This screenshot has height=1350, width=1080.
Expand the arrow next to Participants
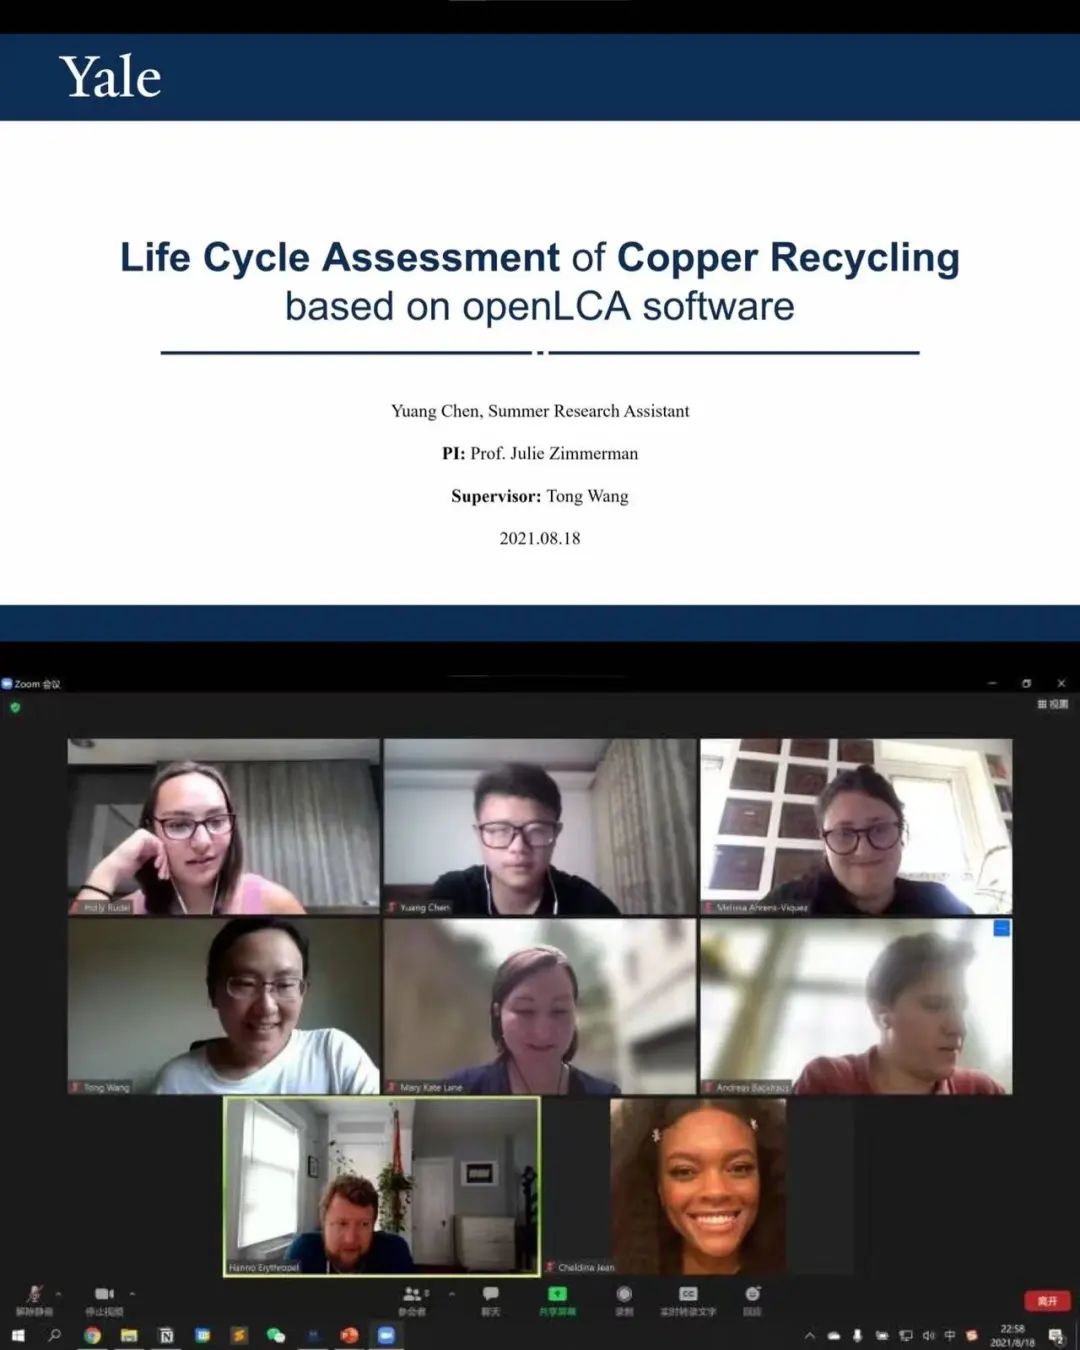pyautogui.click(x=452, y=1294)
